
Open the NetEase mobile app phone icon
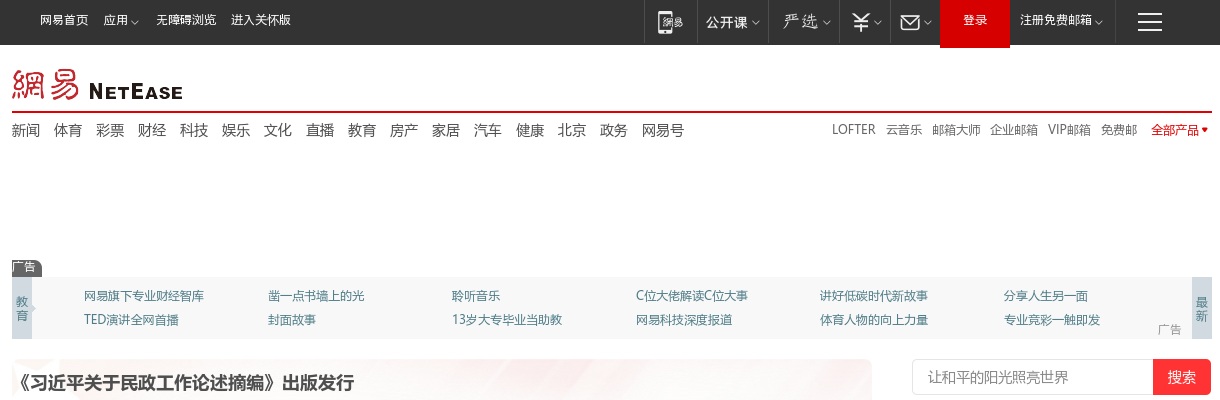[x=670, y=22]
